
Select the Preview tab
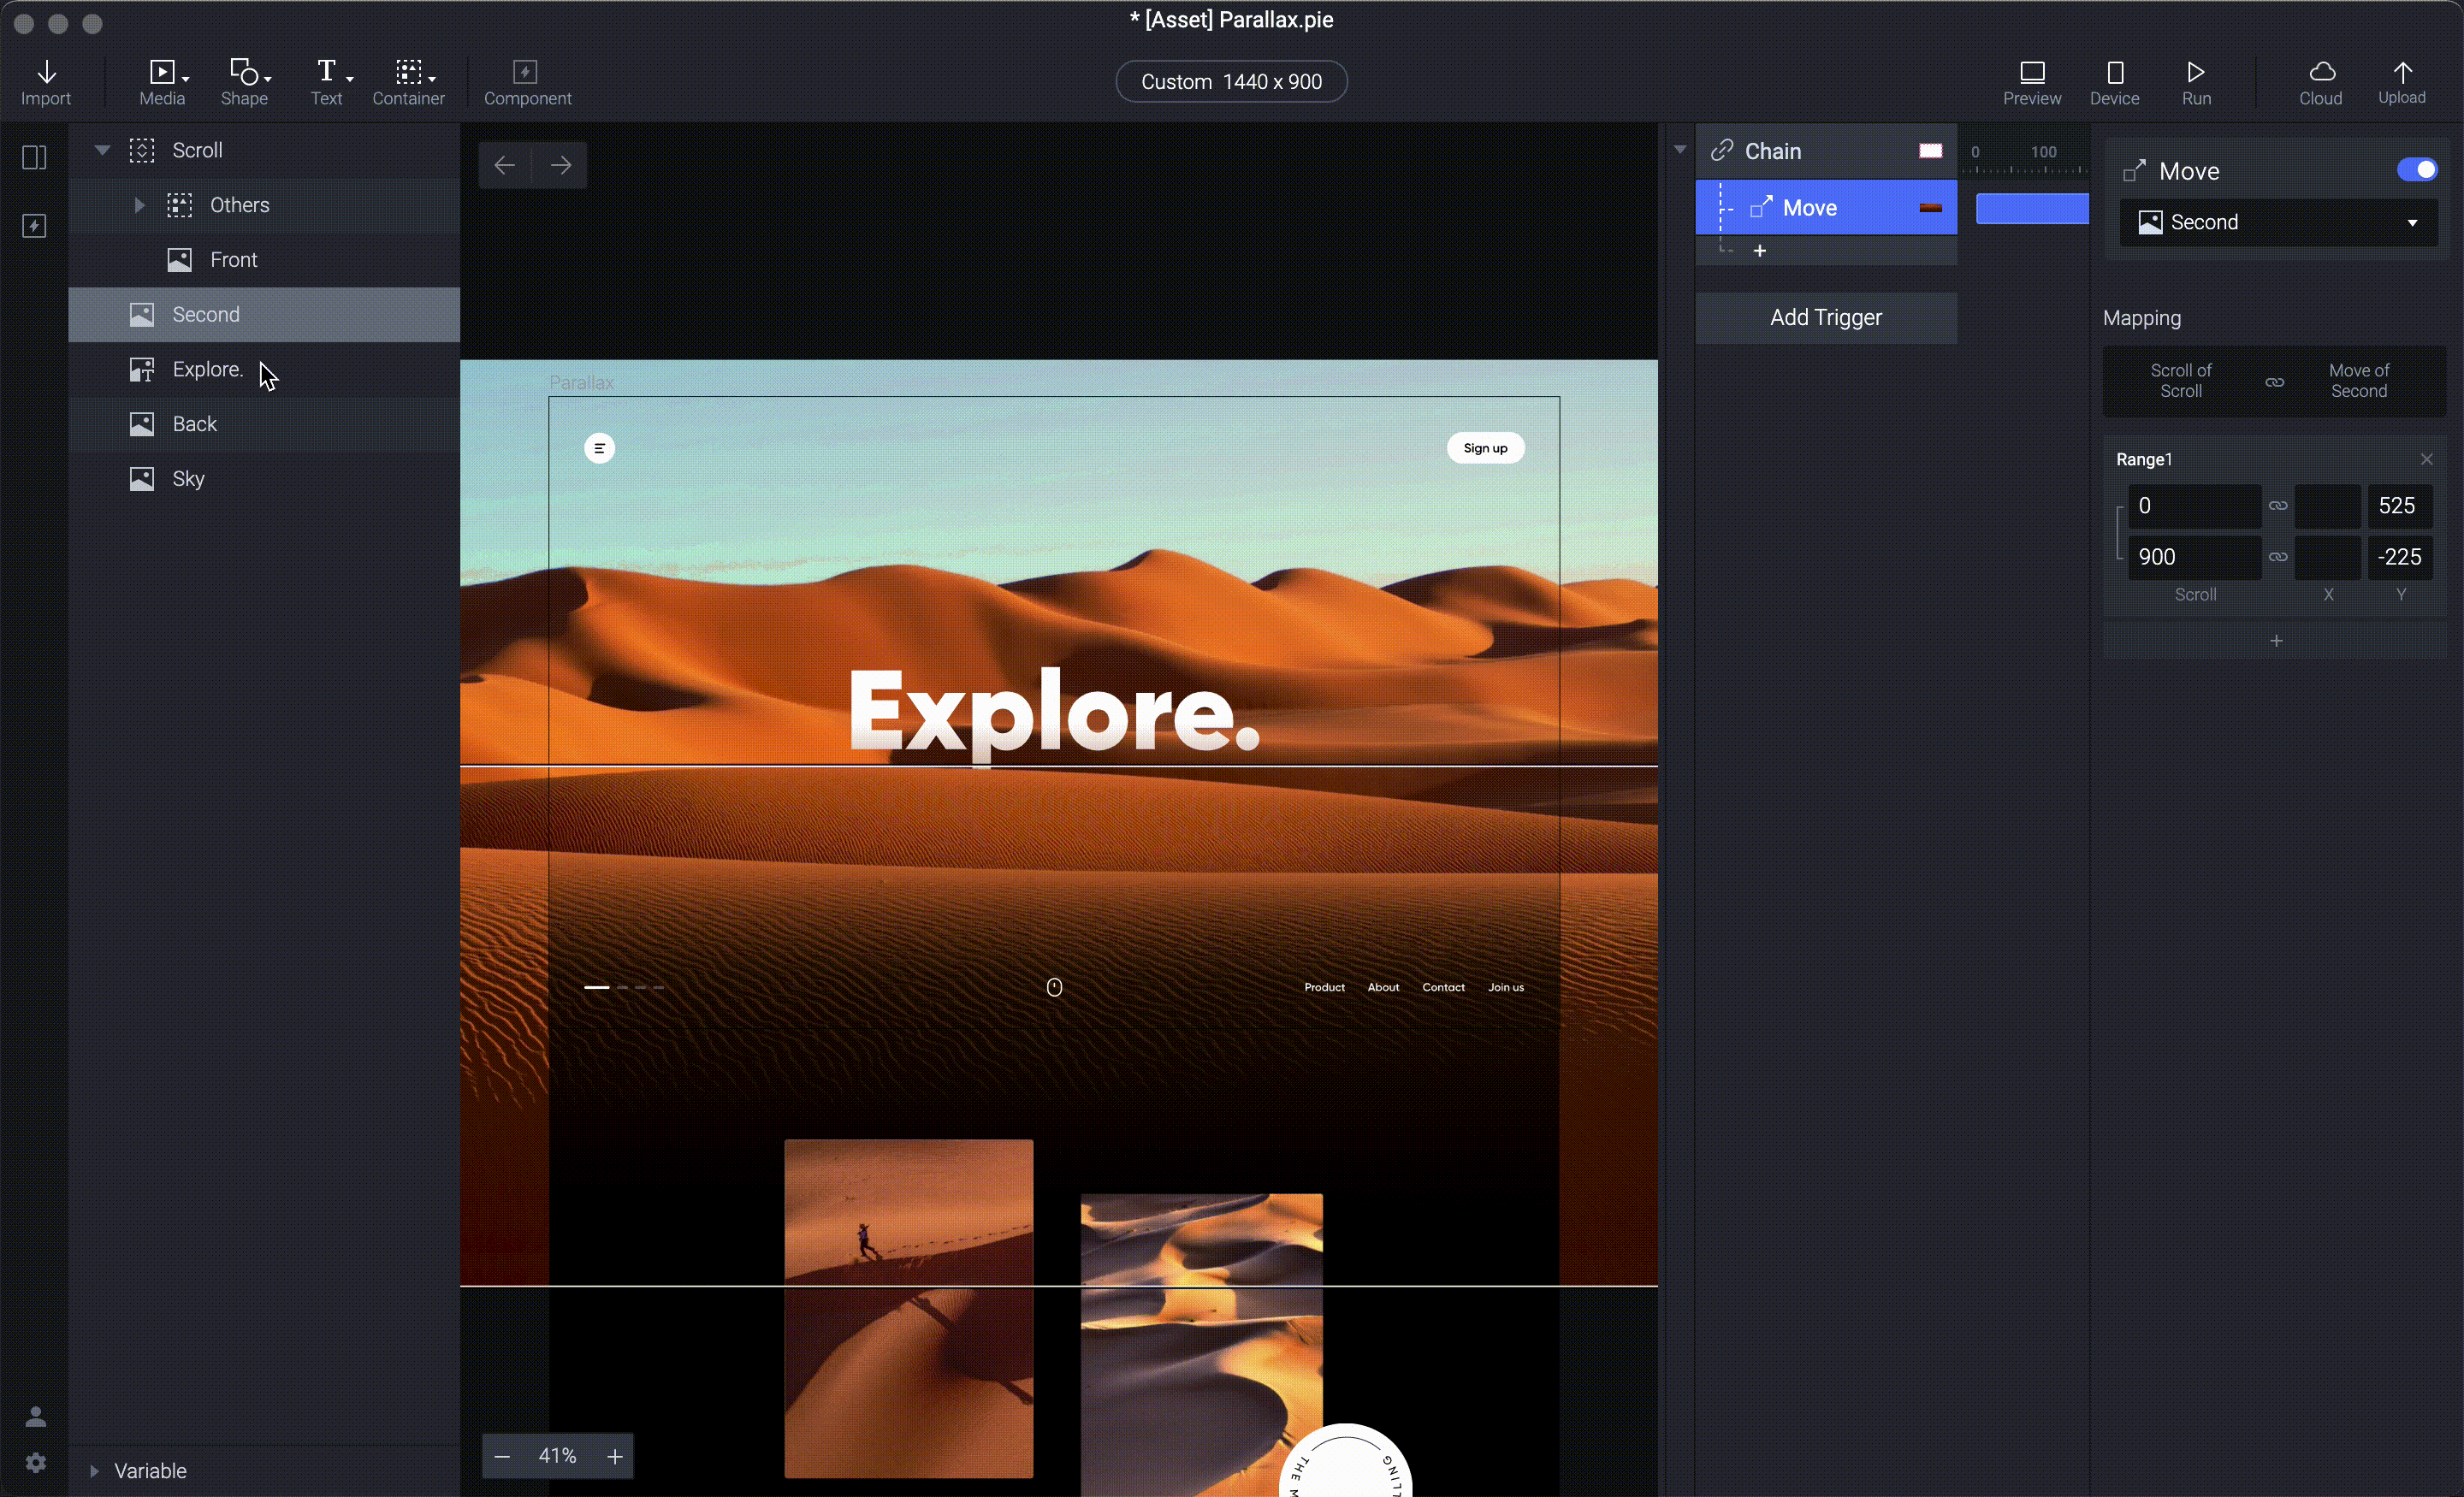pyautogui.click(x=2033, y=81)
